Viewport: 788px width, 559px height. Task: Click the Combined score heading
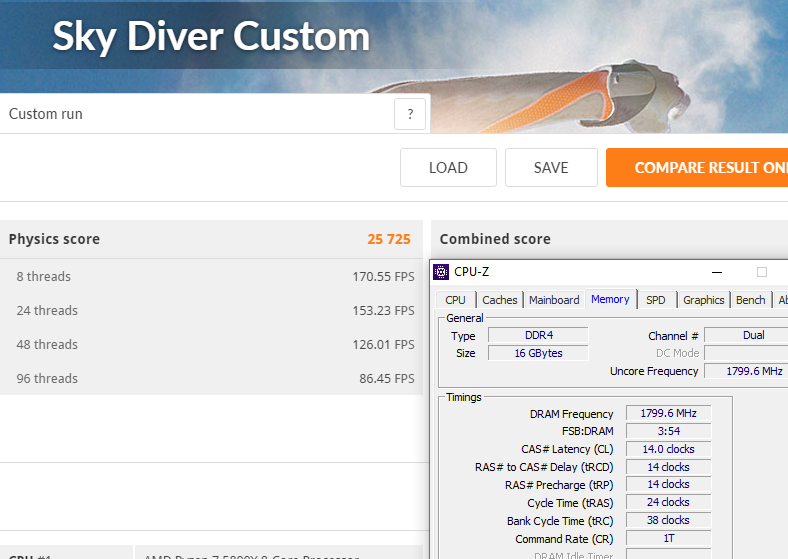495,239
